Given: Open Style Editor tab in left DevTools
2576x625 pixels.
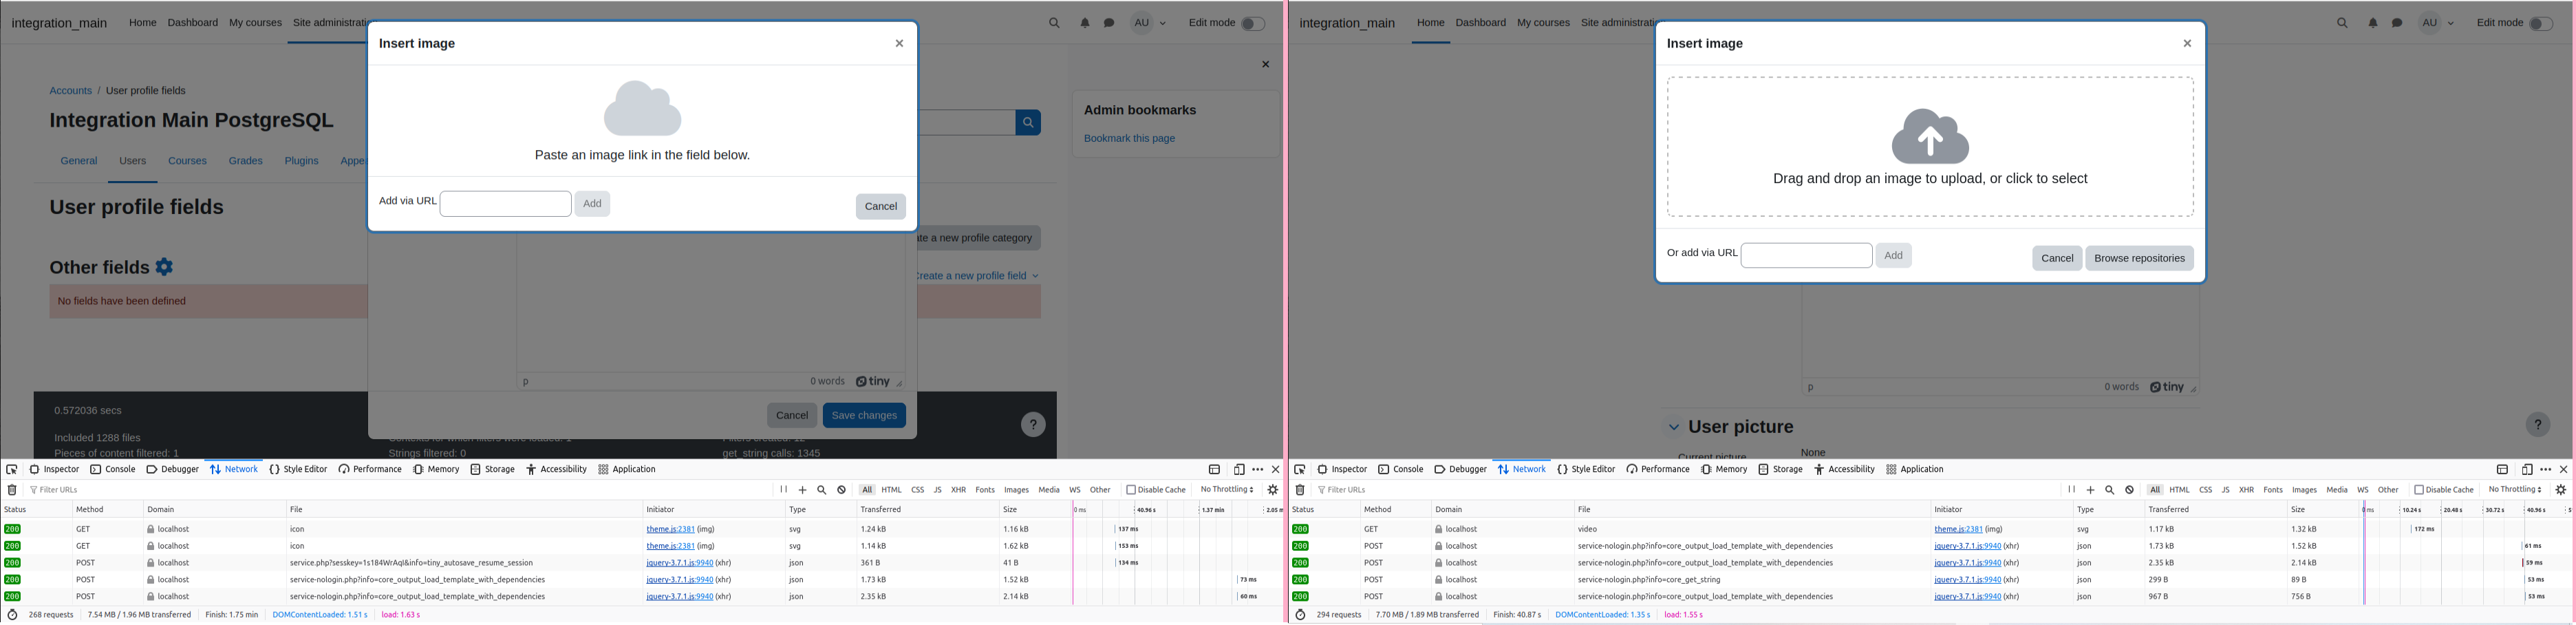Looking at the screenshot, I should [x=298, y=470].
